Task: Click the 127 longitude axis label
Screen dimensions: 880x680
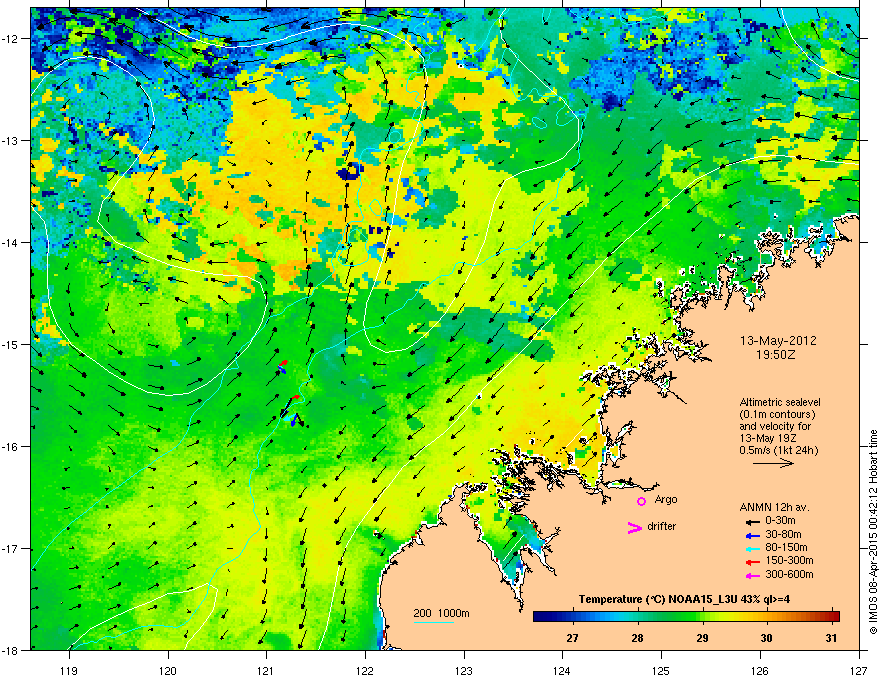Action: [x=859, y=662]
